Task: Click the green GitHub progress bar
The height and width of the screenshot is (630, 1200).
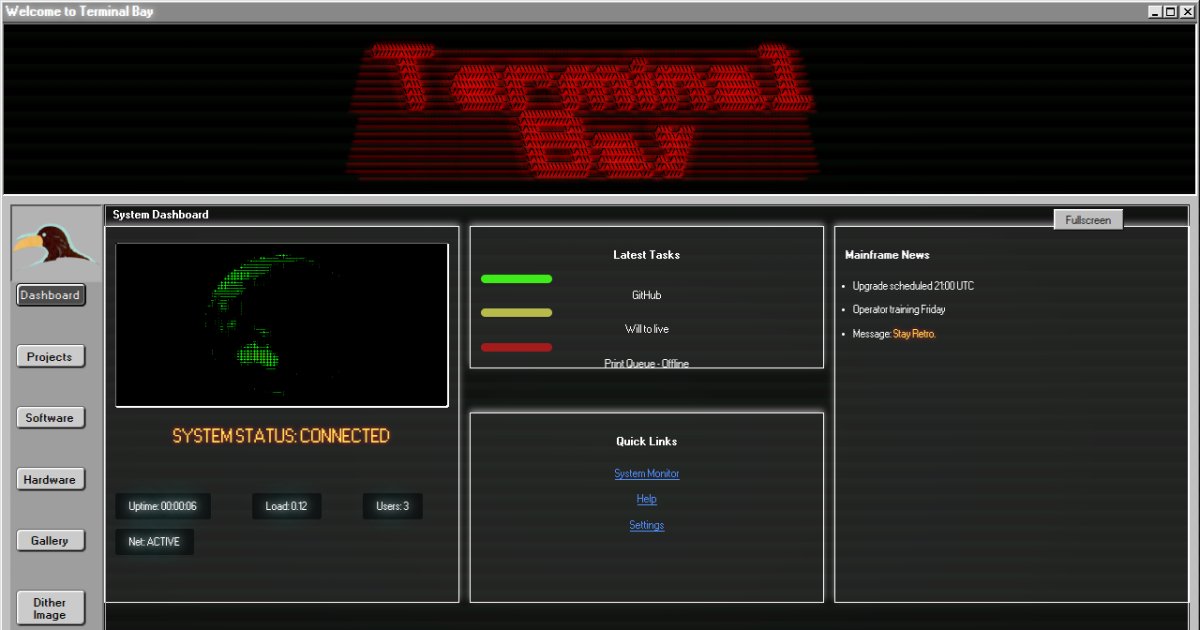Action: (516, 279)
